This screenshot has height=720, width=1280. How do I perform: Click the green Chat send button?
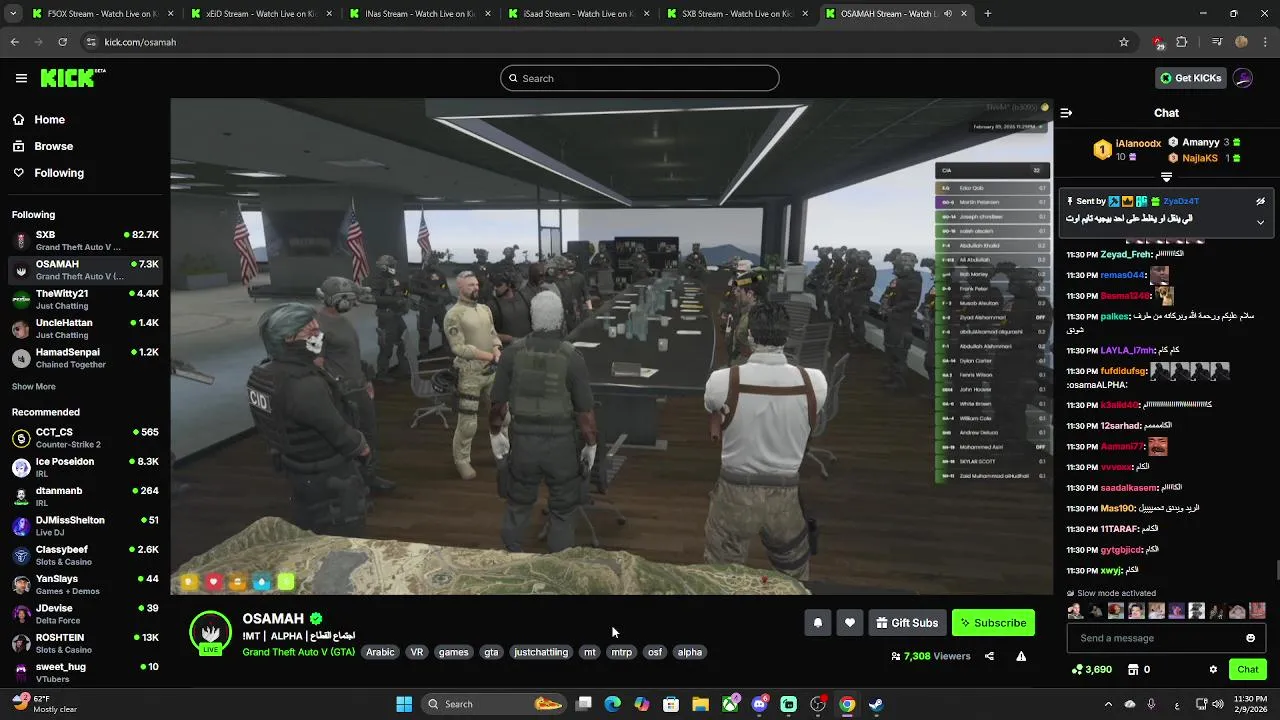pos(1247,669)
